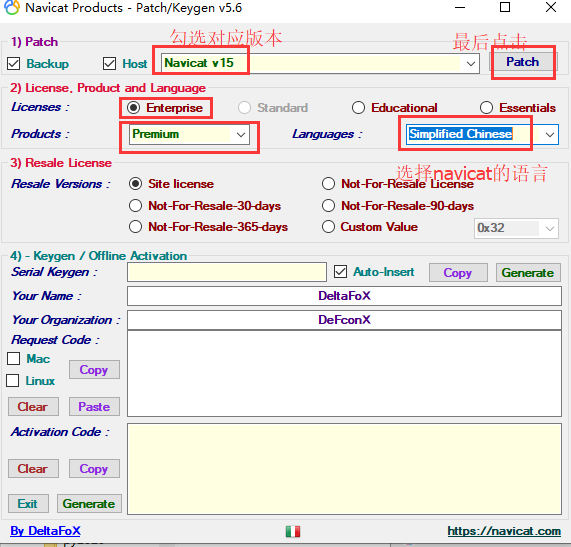Viewport: 571px width, 547px height.
Task: Open the By DeltaFoX link
Action: tap(46, 531)
